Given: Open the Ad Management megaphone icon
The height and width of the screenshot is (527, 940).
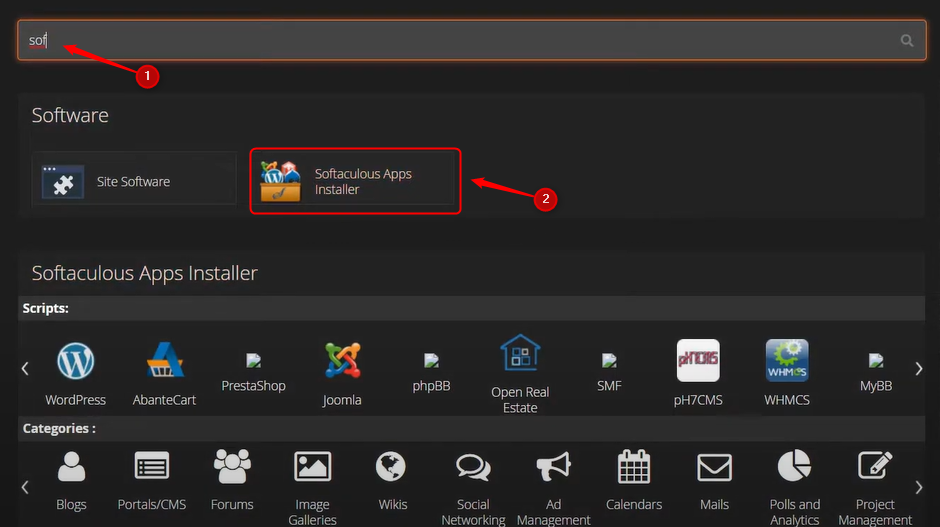Looking at the screenshot, I should tap(553, 466).
